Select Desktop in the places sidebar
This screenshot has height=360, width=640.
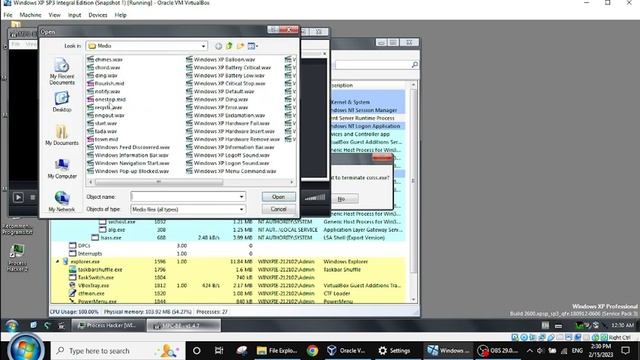[62, 101]
